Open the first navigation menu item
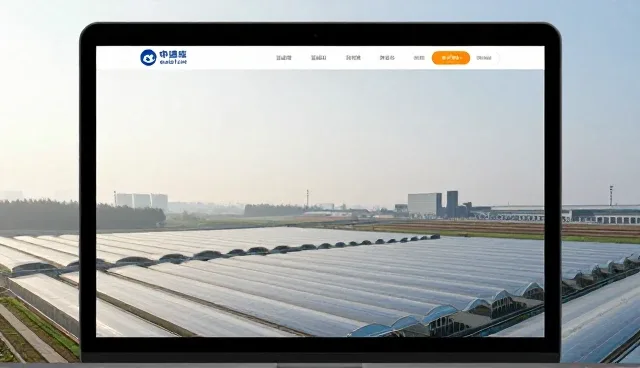 284,58
